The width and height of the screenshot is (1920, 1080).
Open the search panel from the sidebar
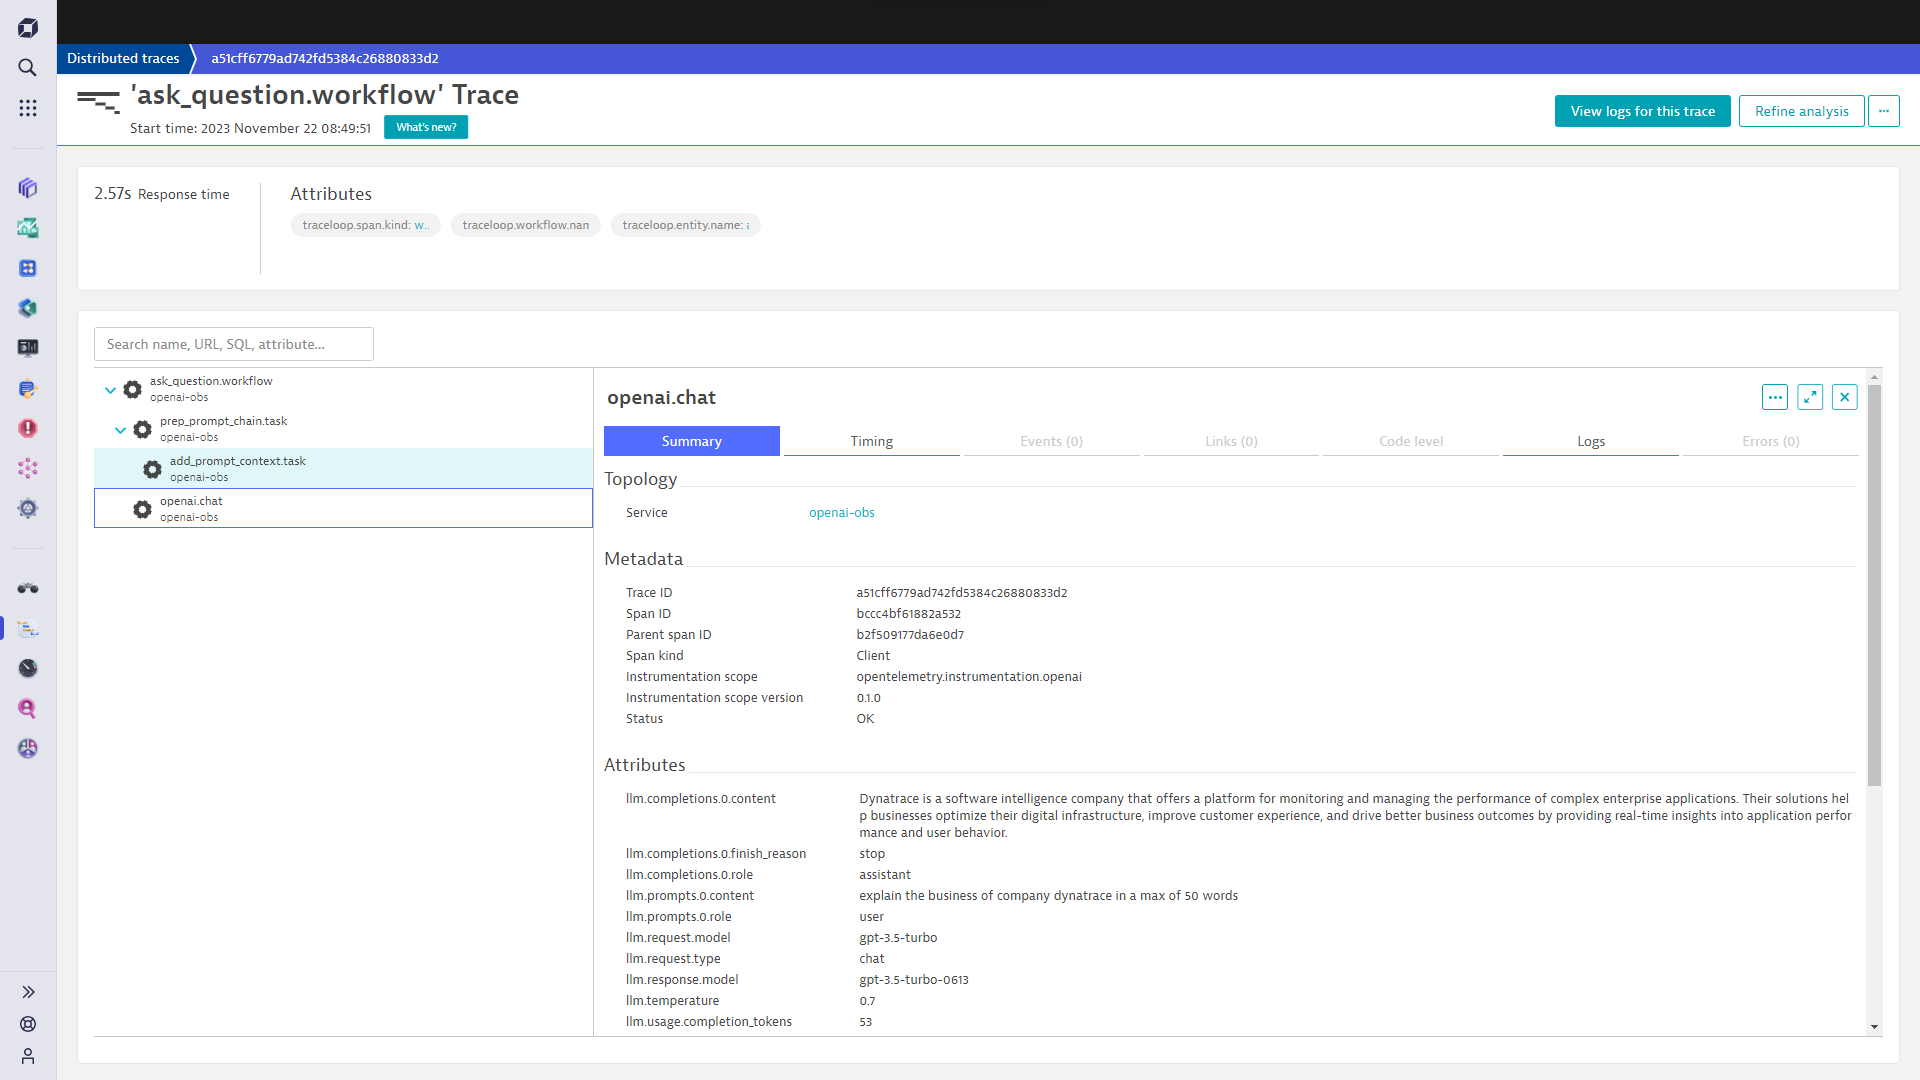(x=27, y=67)
